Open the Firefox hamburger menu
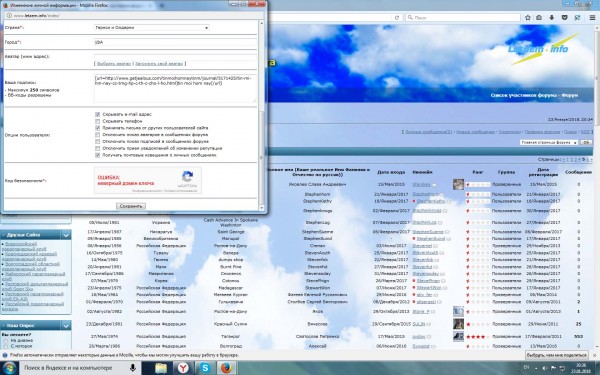600x375 pixels. pos(592,18)
